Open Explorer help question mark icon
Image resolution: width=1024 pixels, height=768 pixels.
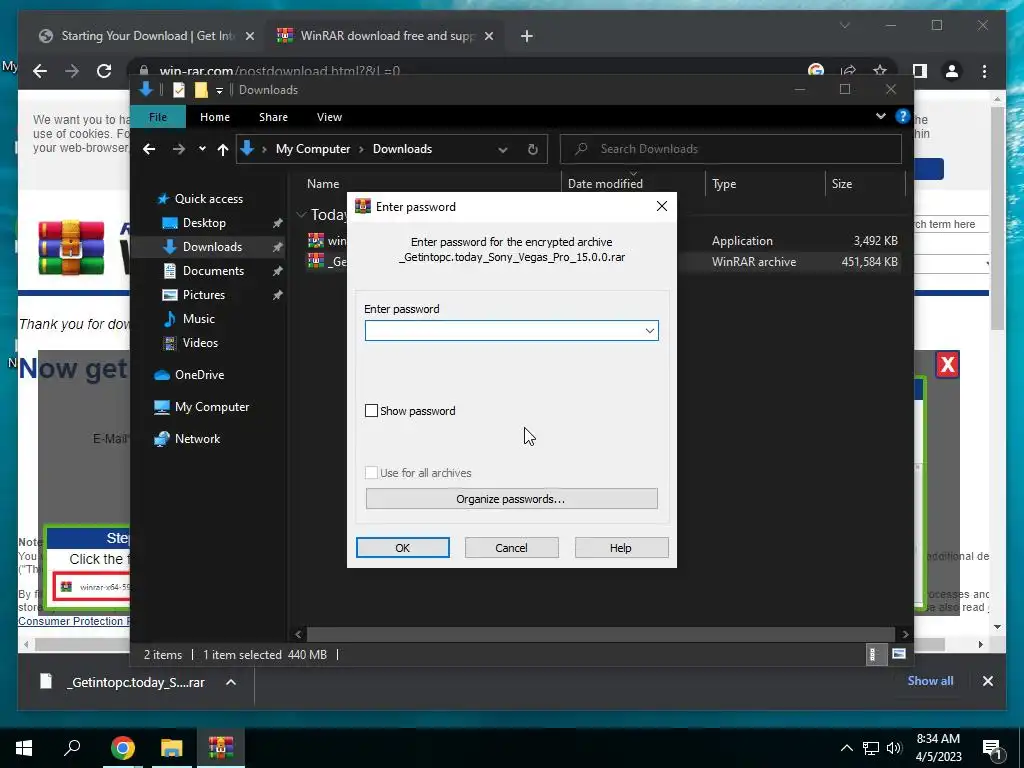click(x=903, y=116)
